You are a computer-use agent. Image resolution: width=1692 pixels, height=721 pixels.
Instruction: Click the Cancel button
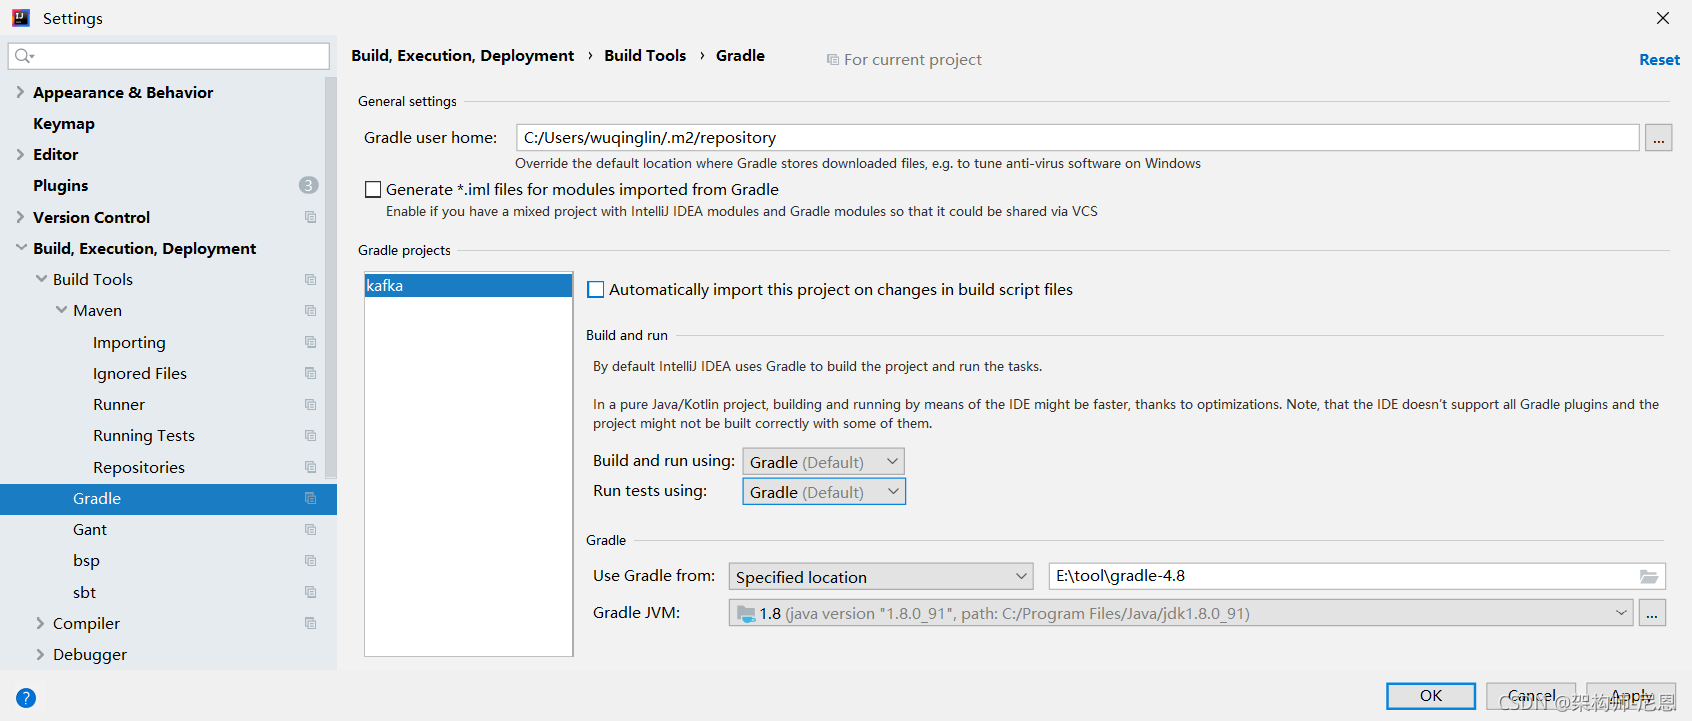tap(1531, 696)
